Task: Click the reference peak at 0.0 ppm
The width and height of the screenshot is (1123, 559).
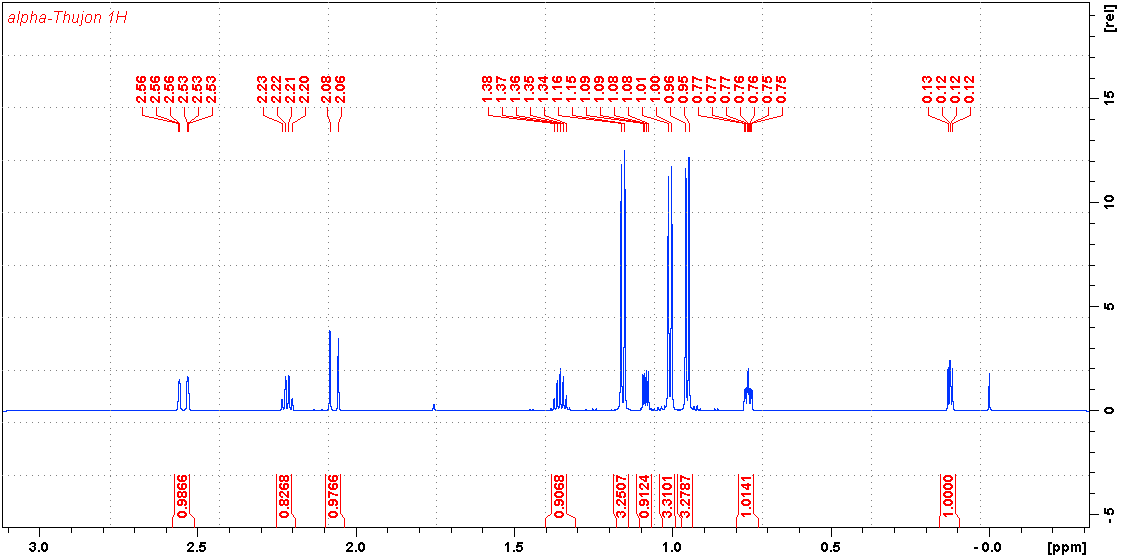Action: 989,391
